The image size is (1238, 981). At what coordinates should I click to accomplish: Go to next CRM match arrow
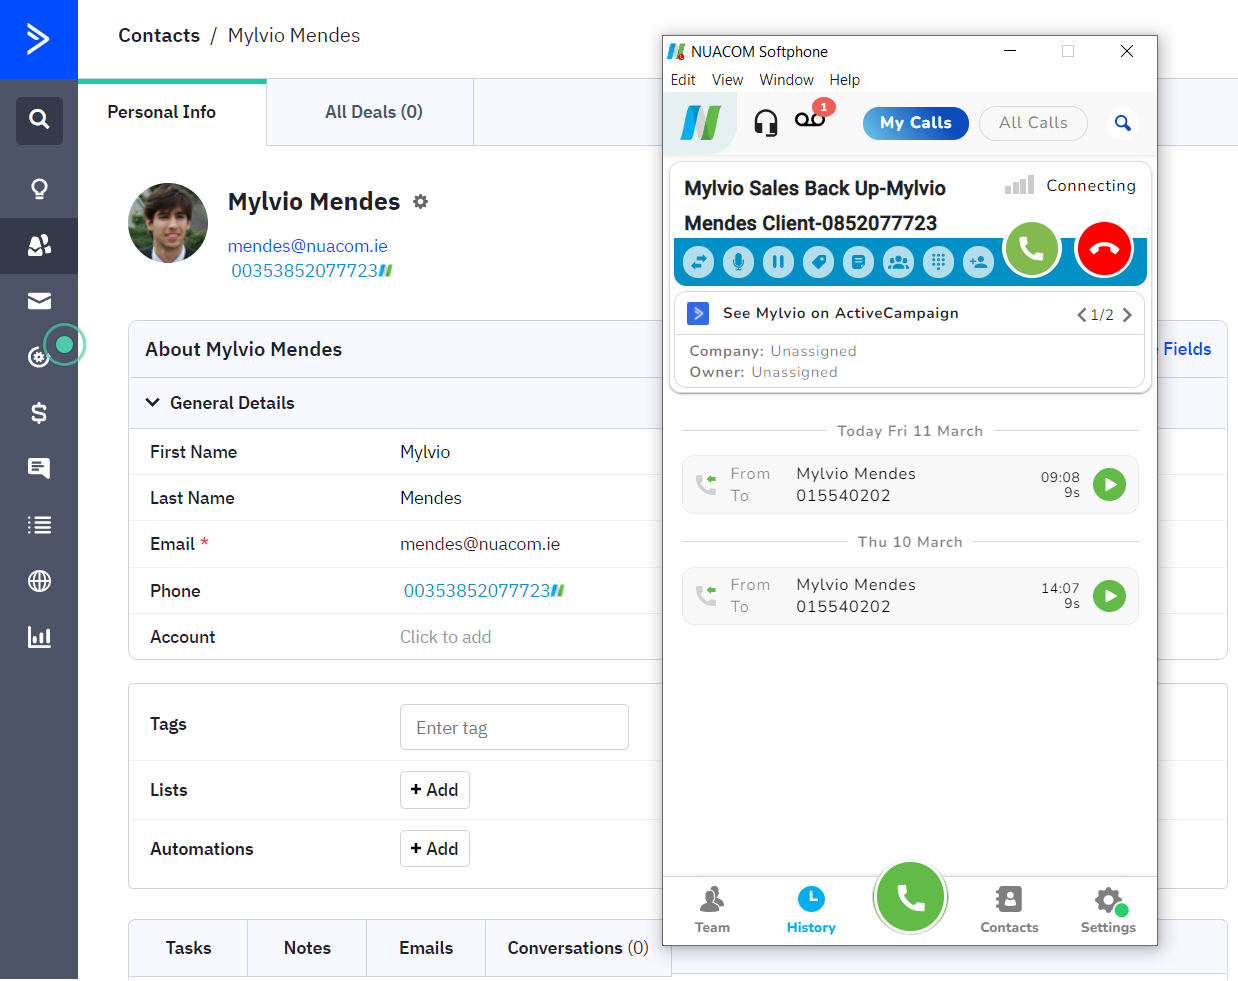(1127, 315)
